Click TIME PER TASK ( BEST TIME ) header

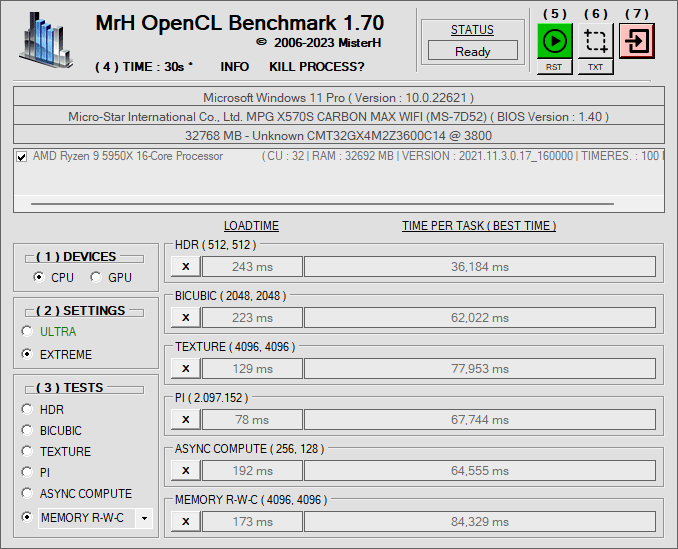tap(479, 226)
